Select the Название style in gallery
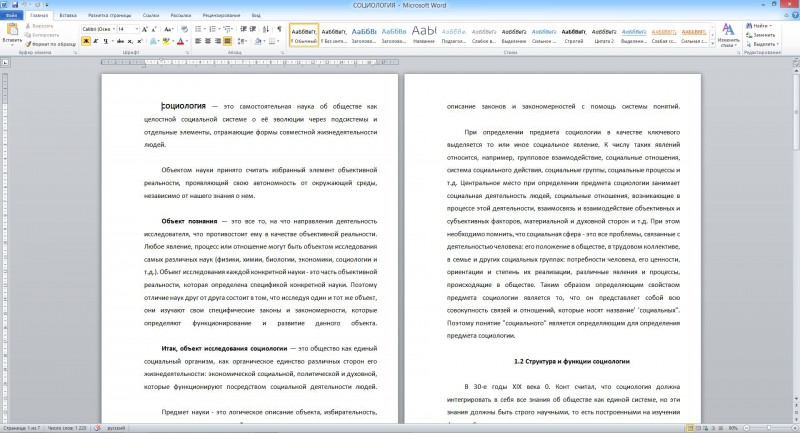 424,35
